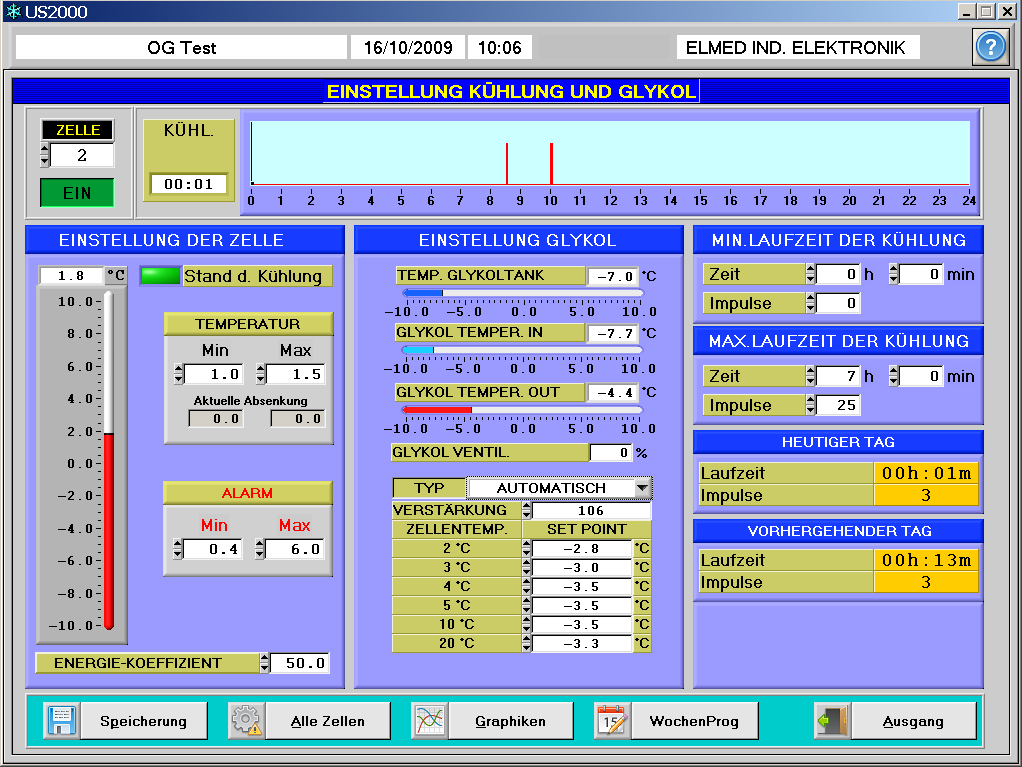Click the gear warning icon for Alle Zellen
The height and width of the screenshot is (767, 1022).
[245, 720]
